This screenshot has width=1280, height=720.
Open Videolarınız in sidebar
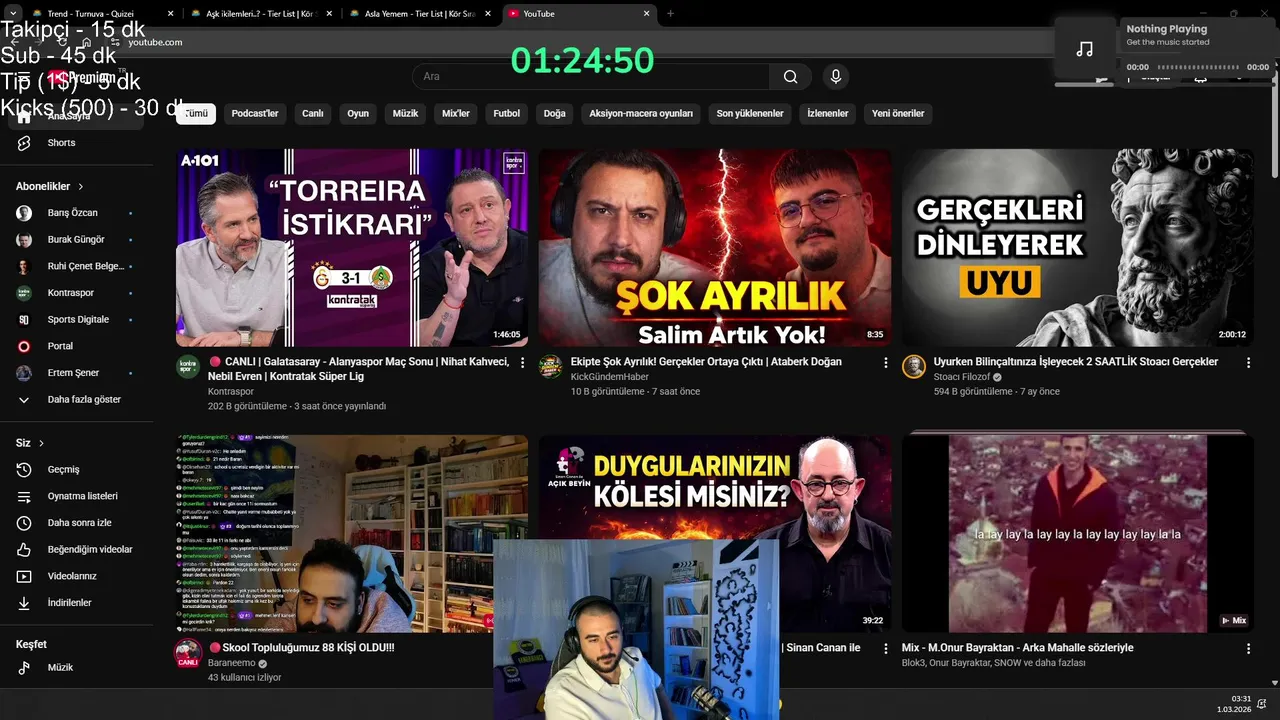pos(76,576)
